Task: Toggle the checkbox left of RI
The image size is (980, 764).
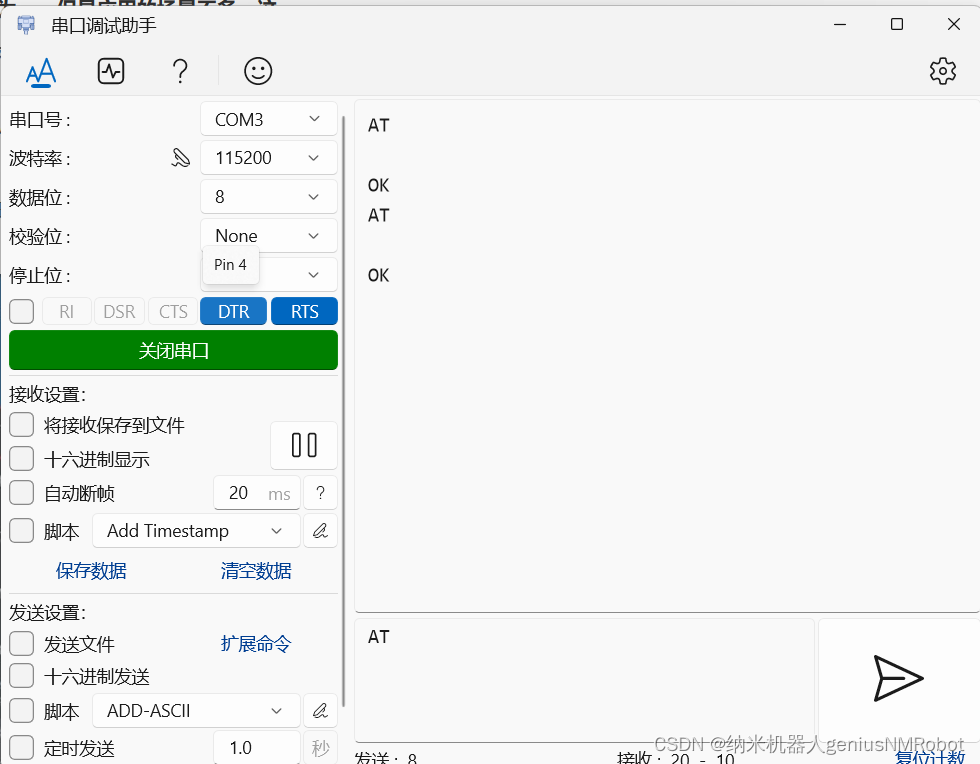Action: (x=22, y=311)
